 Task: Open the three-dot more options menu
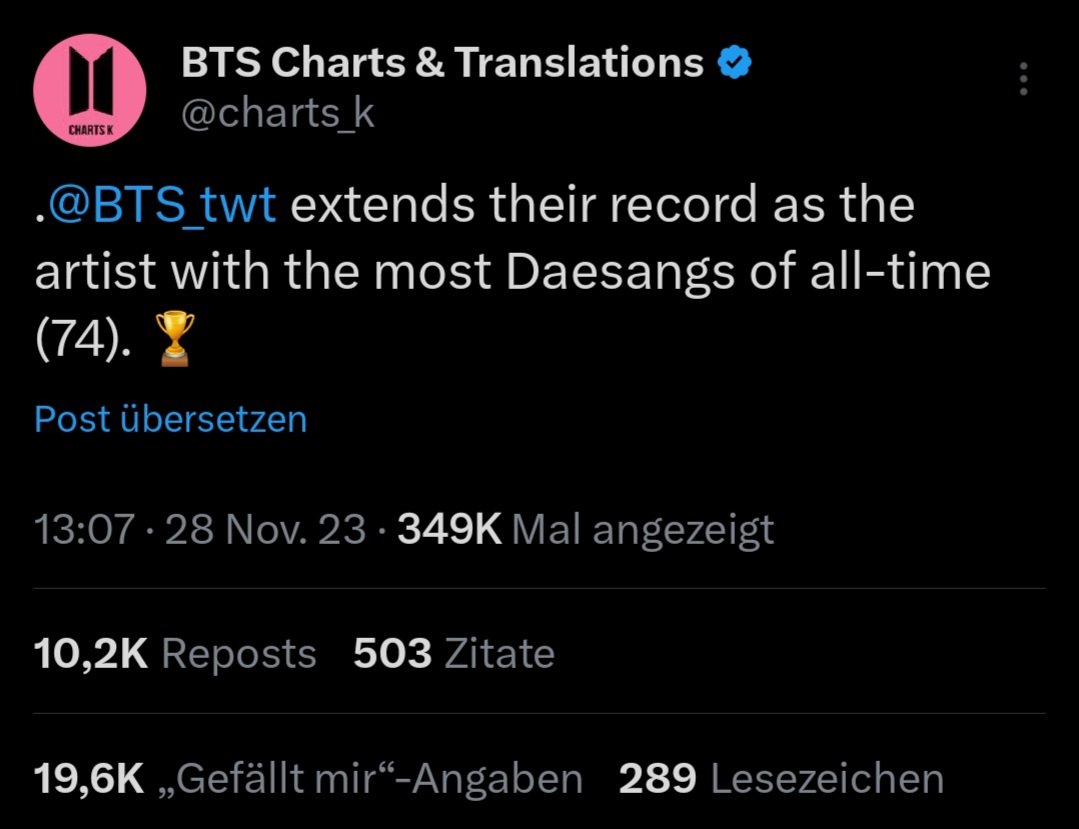[x=1023, y=78]
